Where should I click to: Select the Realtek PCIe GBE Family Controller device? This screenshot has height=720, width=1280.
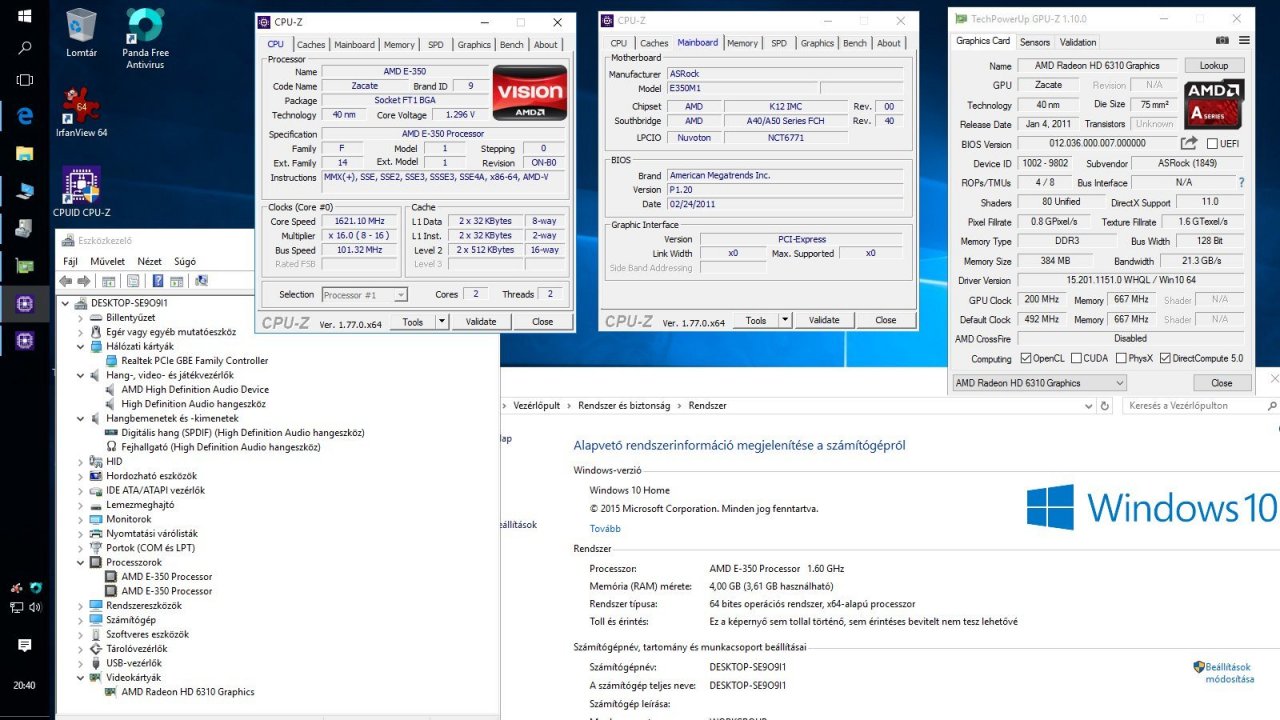coord(195,360)
